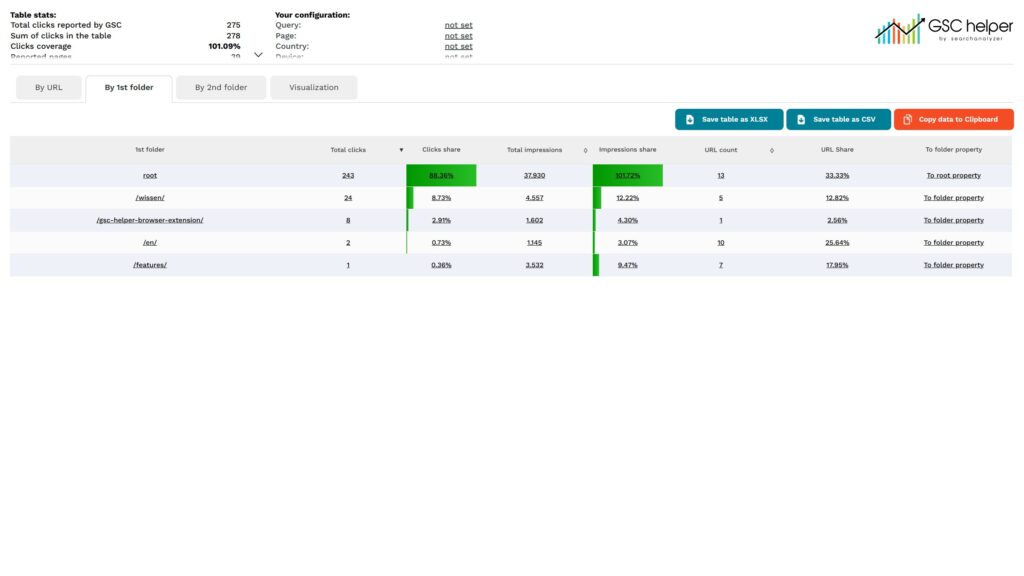Open the Country configuration 'not set' value
Image resolution: width=1024 pixels, height=576 pixels.
coord(458,46)
